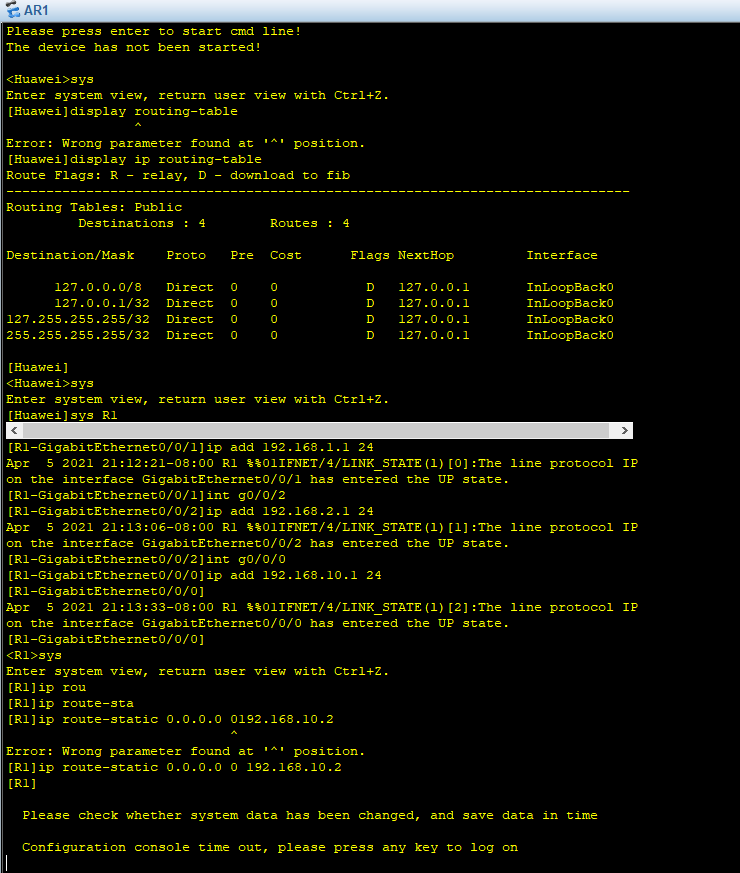Click the '[Huawei]display routing-table' command line
This screenshot has width=740, height=873.
click(x=122, y=111)
